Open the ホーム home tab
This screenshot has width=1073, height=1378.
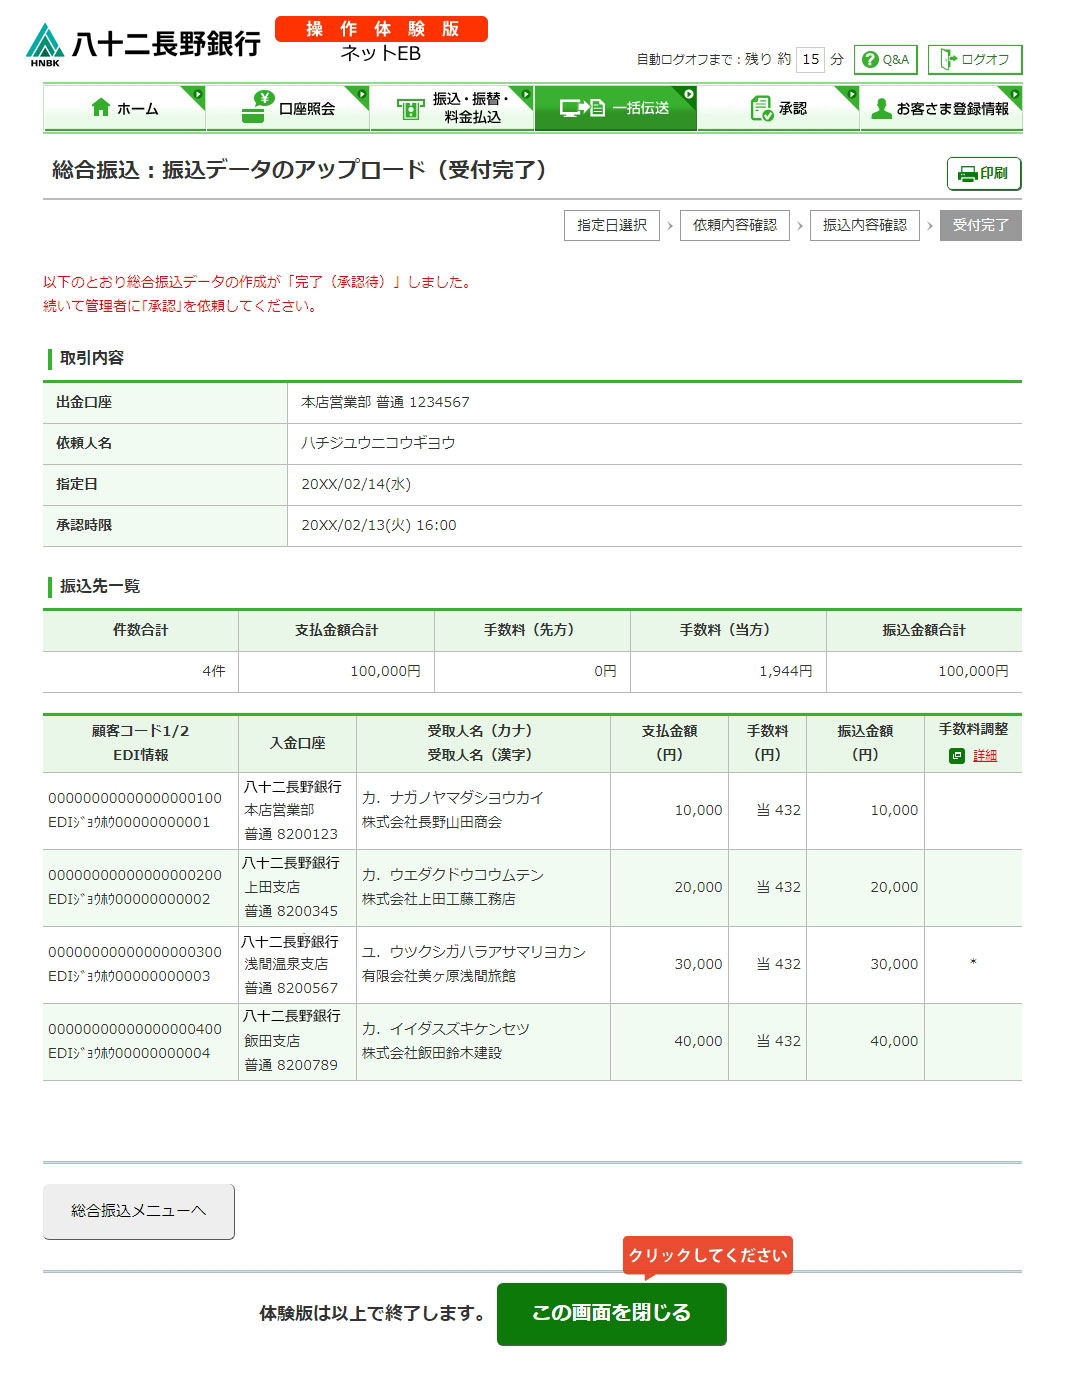[x=125, y=108]
